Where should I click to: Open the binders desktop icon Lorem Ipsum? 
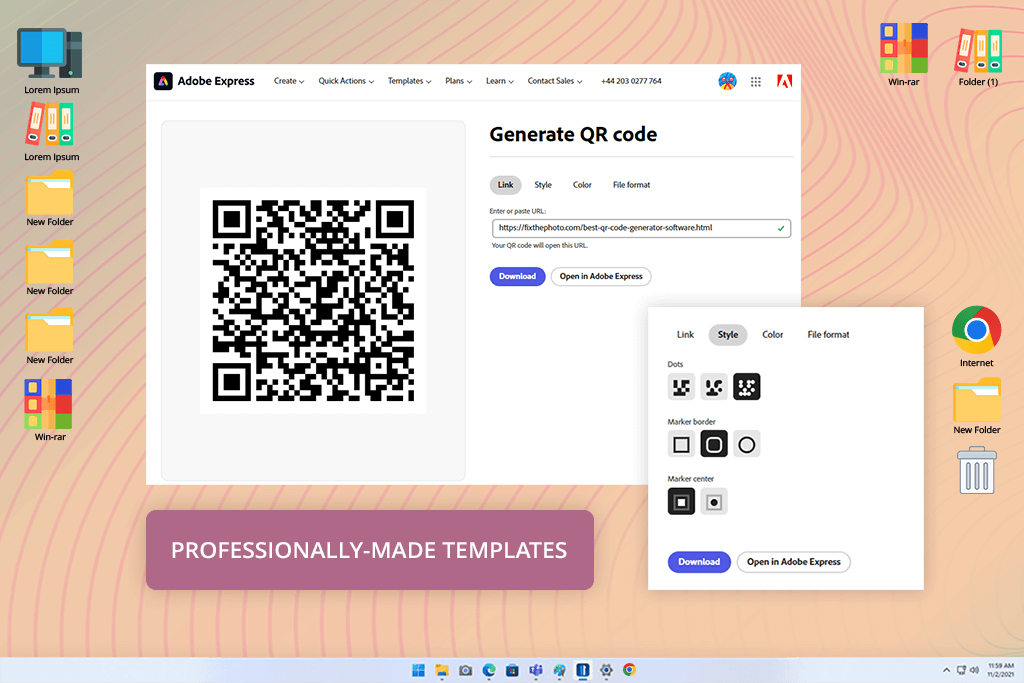coord(51,133)
